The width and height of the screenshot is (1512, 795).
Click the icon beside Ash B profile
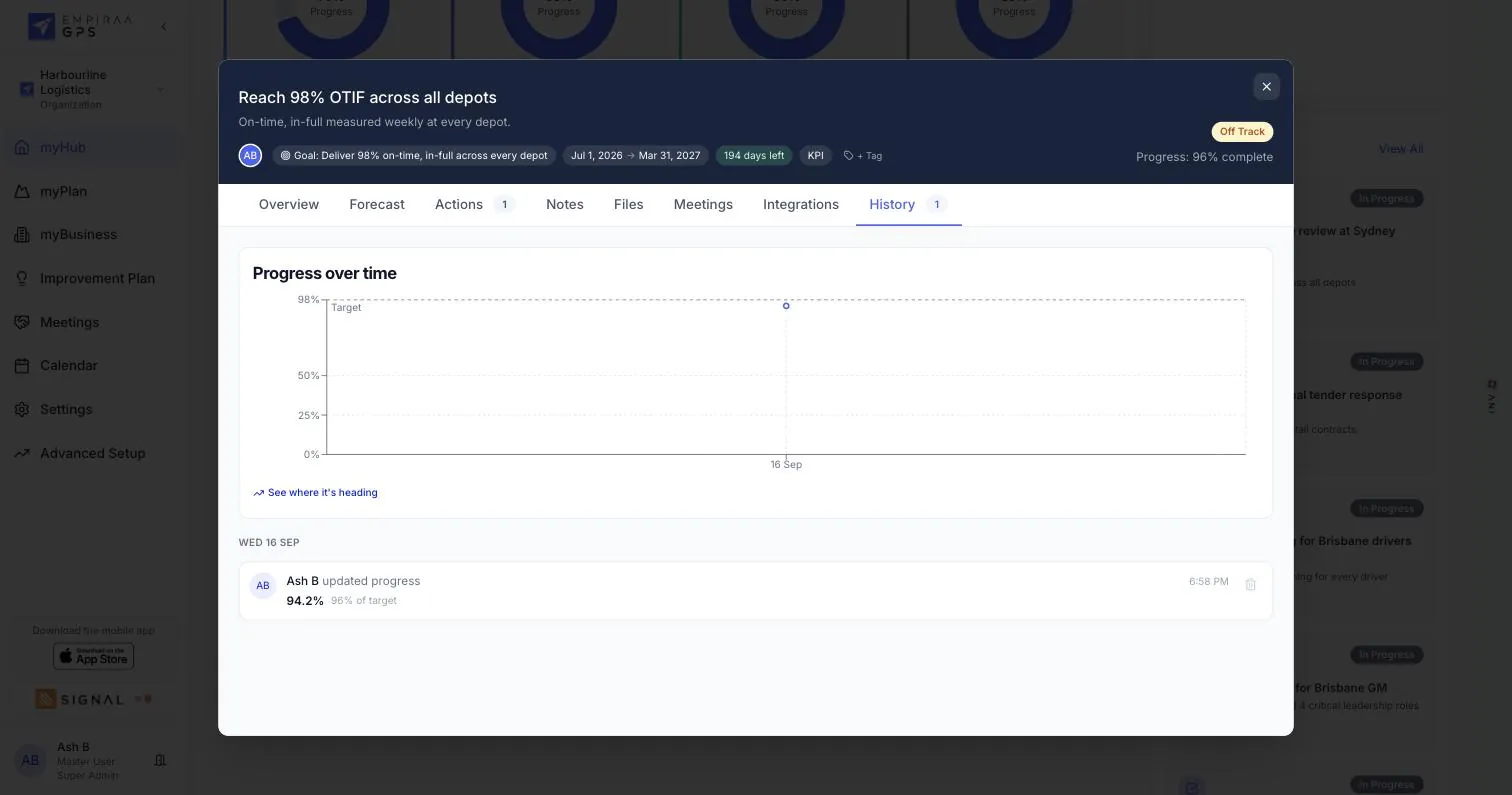point(160,760)
